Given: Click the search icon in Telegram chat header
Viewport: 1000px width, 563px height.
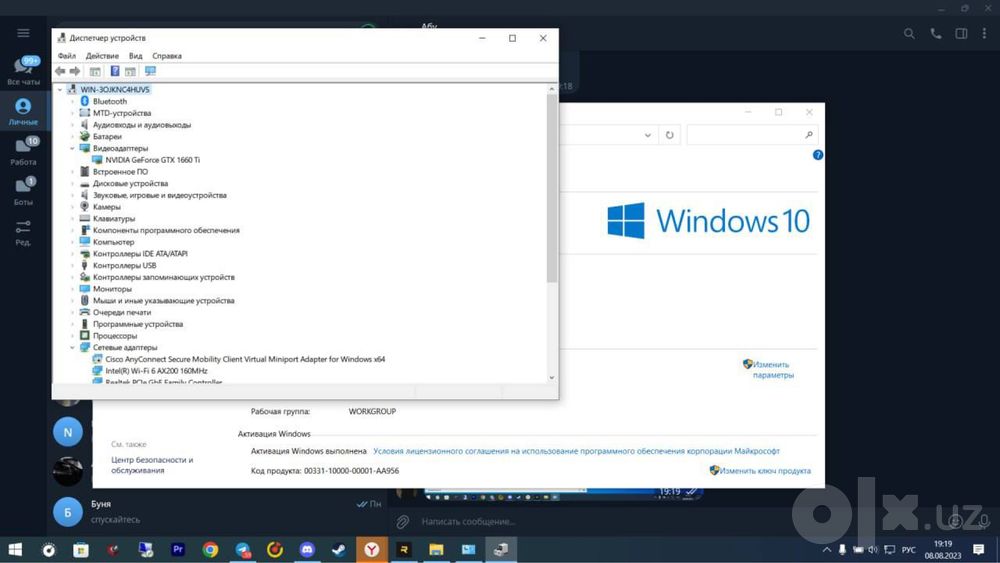Looking at the screenshot, I should 909,34.
